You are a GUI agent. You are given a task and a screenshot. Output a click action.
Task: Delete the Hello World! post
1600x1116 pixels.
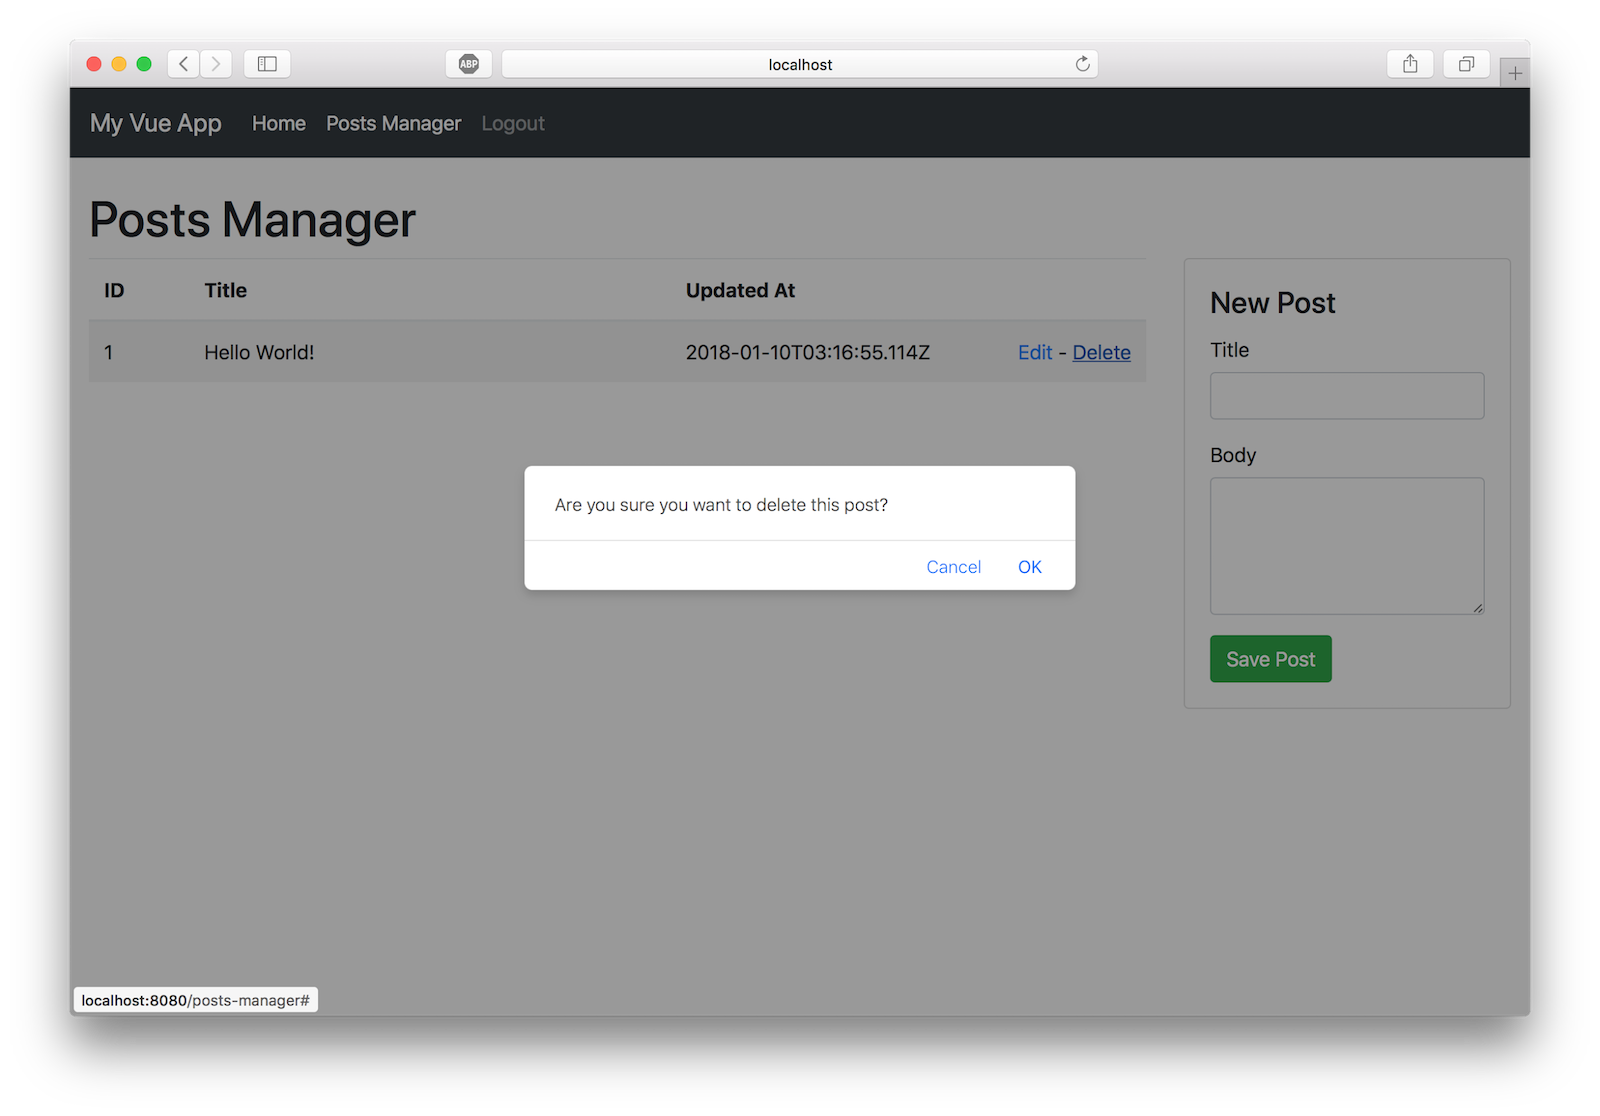pyautogui.click(x=1101, y=352)
